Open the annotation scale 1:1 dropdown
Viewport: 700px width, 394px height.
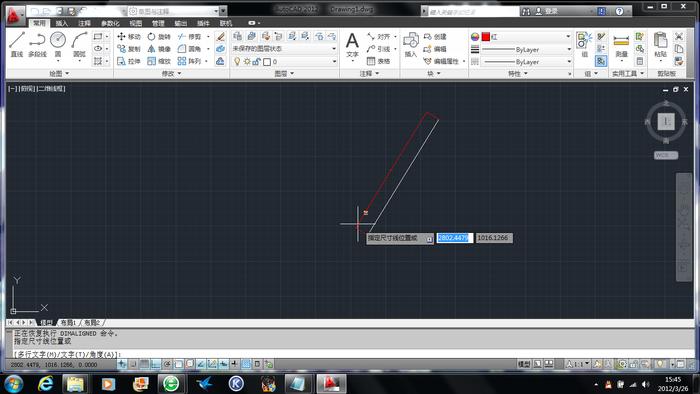[x=579, y=364]
